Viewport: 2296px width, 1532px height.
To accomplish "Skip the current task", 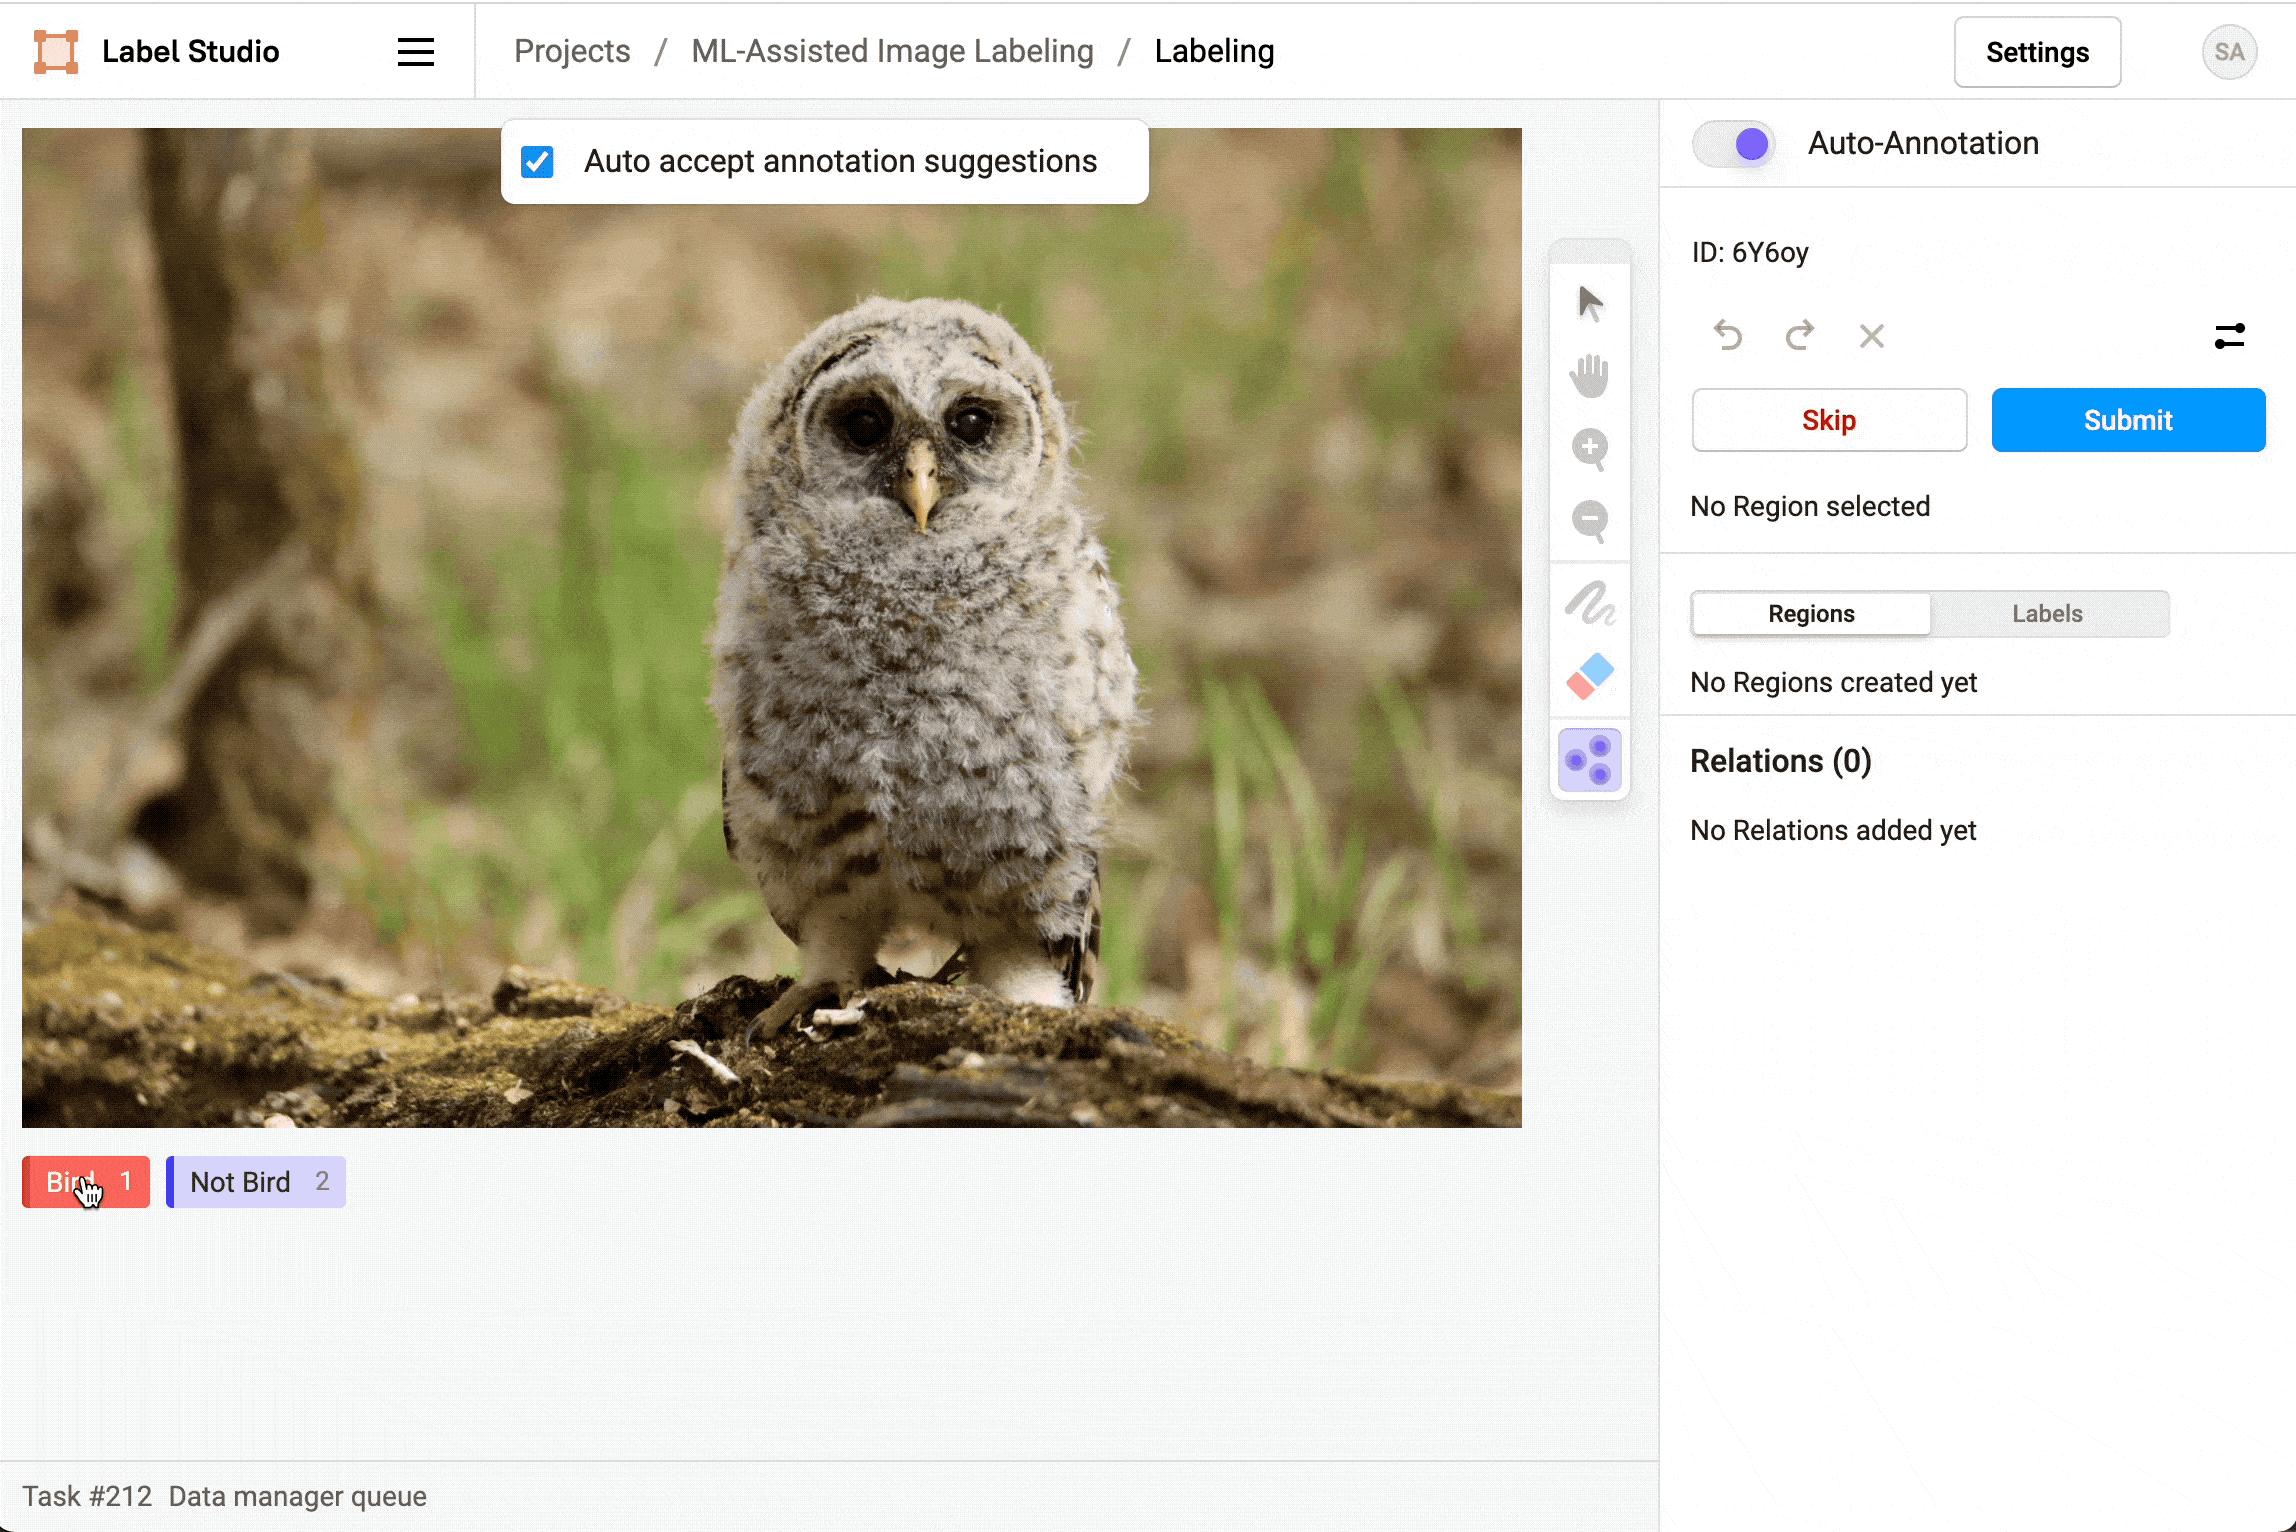I will tap(1828, 420).
